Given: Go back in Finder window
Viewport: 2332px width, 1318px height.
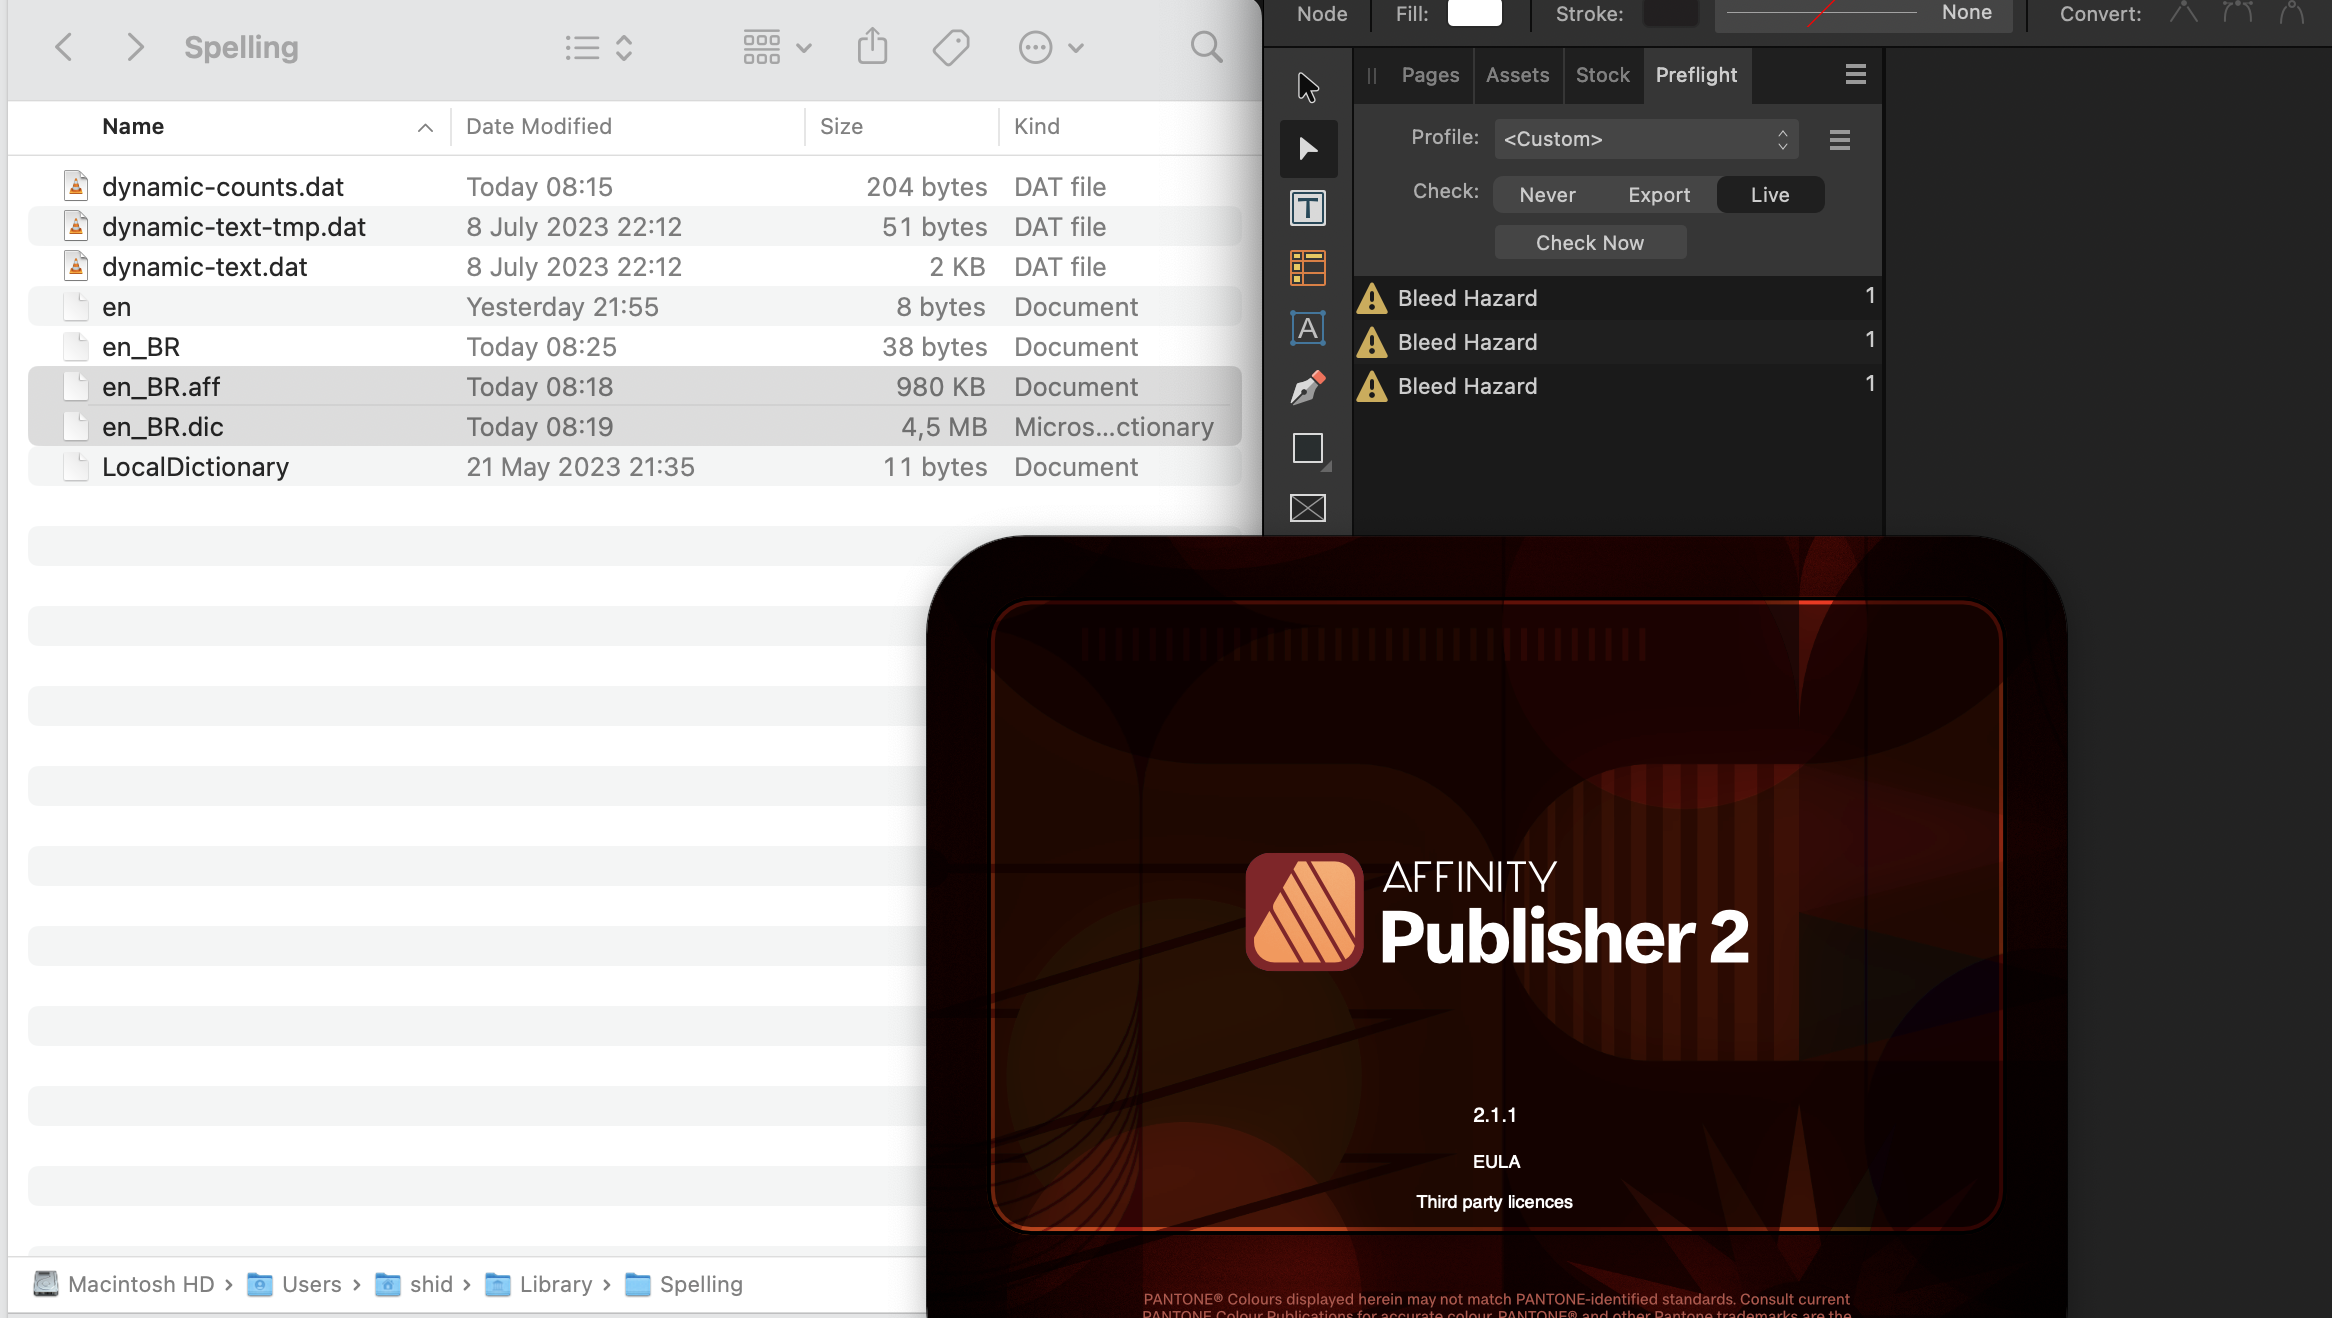Looking at the screenshot, I should pyautogui.click(x=63, y=47).
